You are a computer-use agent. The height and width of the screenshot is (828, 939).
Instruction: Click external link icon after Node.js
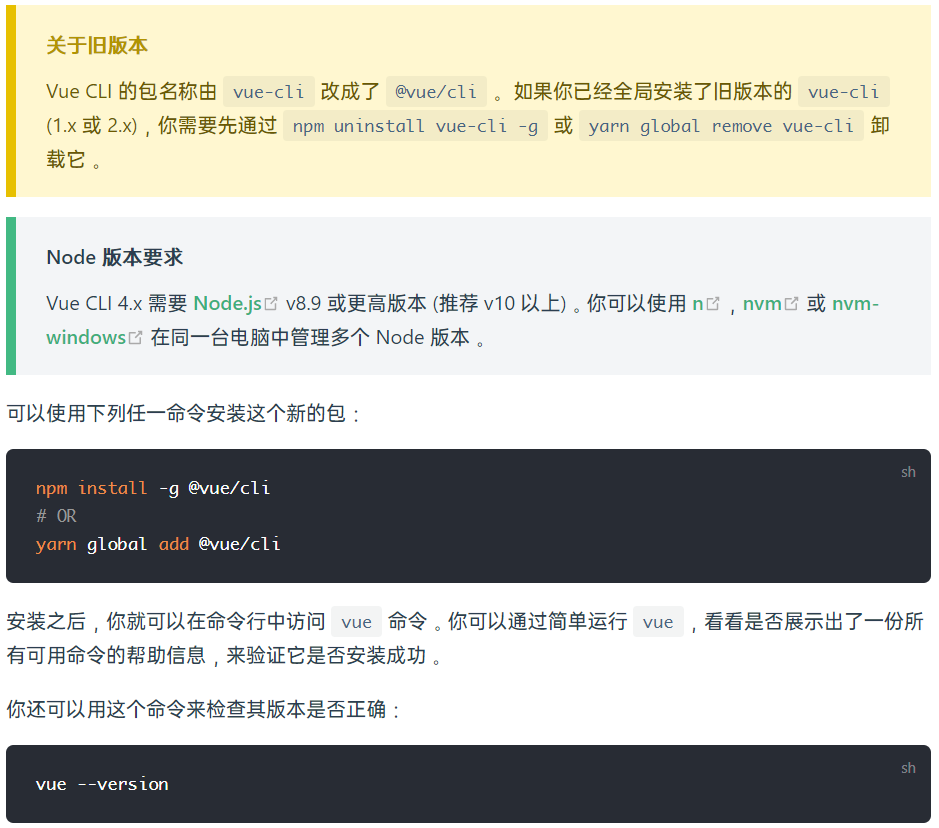[x=271, y=304]
